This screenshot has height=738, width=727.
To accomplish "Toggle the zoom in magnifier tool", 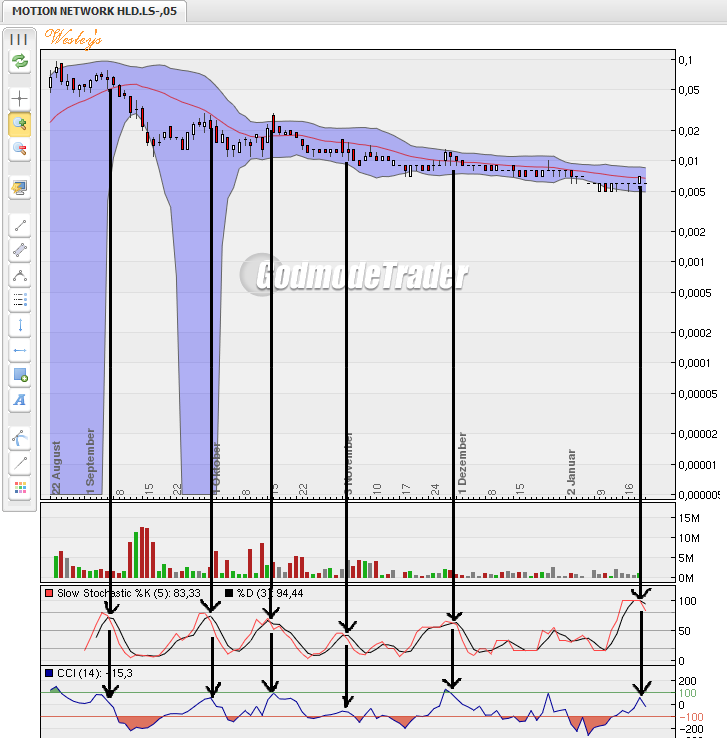I will click(19, 124).
